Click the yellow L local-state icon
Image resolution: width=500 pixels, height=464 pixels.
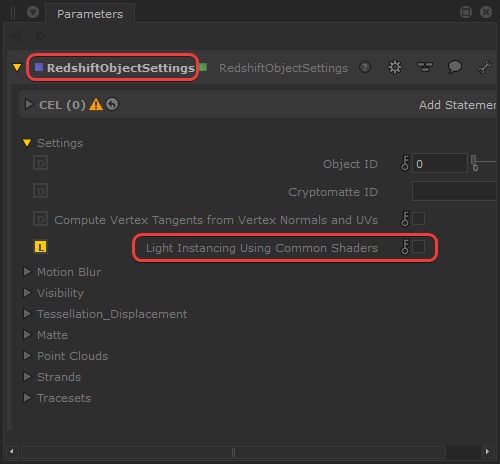(x=41, y=247)
